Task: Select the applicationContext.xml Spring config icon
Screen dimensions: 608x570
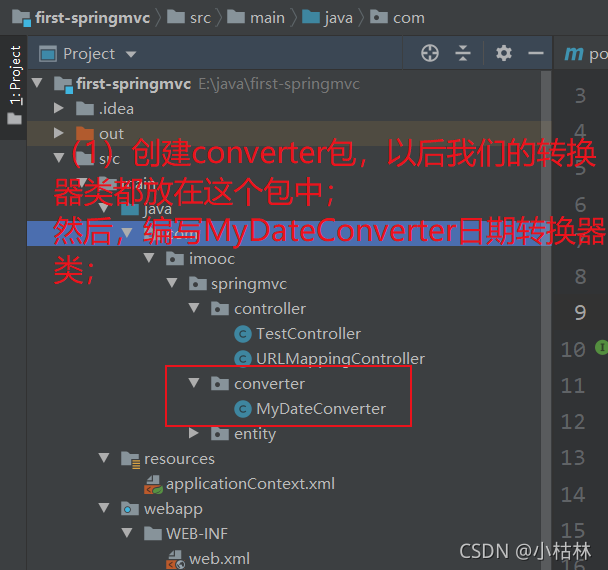Action: coord(153,484)
